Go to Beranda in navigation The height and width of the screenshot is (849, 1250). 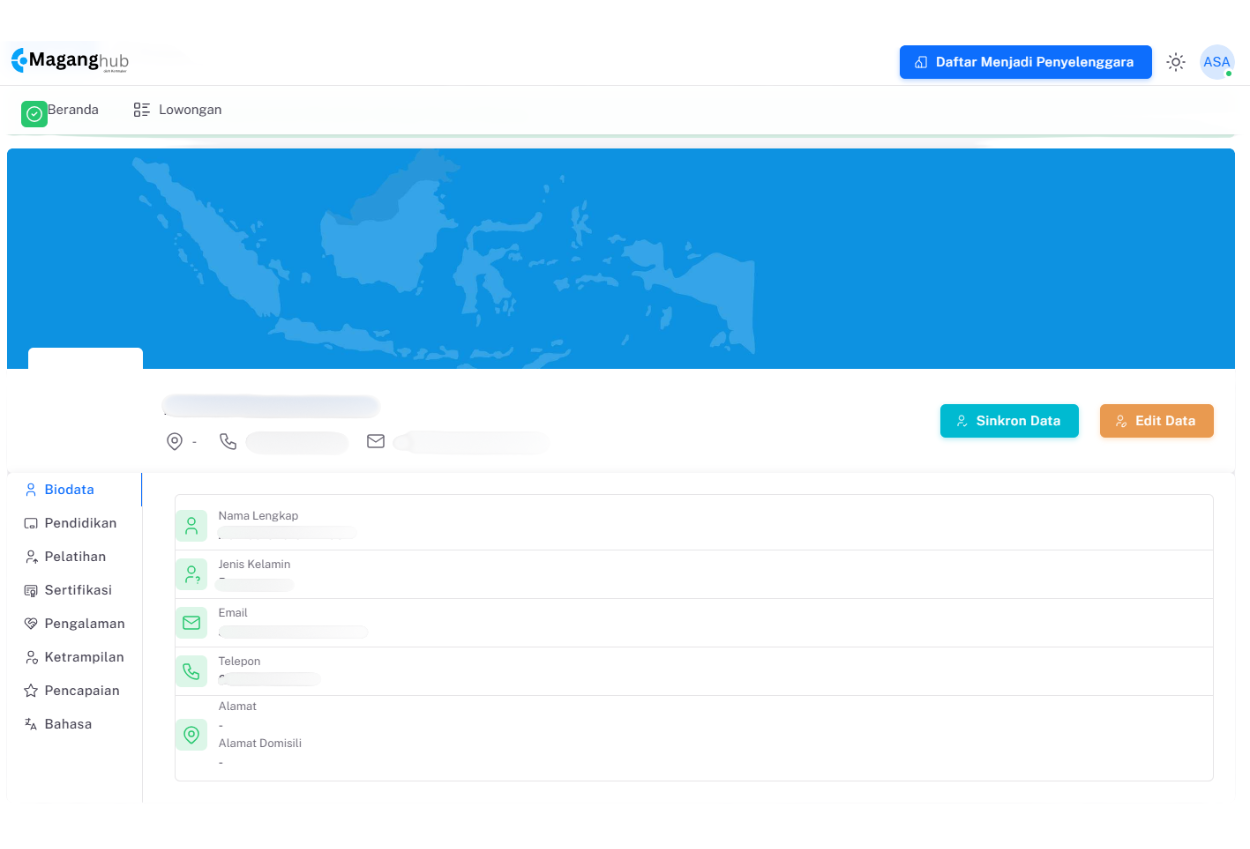pyautogui.click(x=73, y=110)
